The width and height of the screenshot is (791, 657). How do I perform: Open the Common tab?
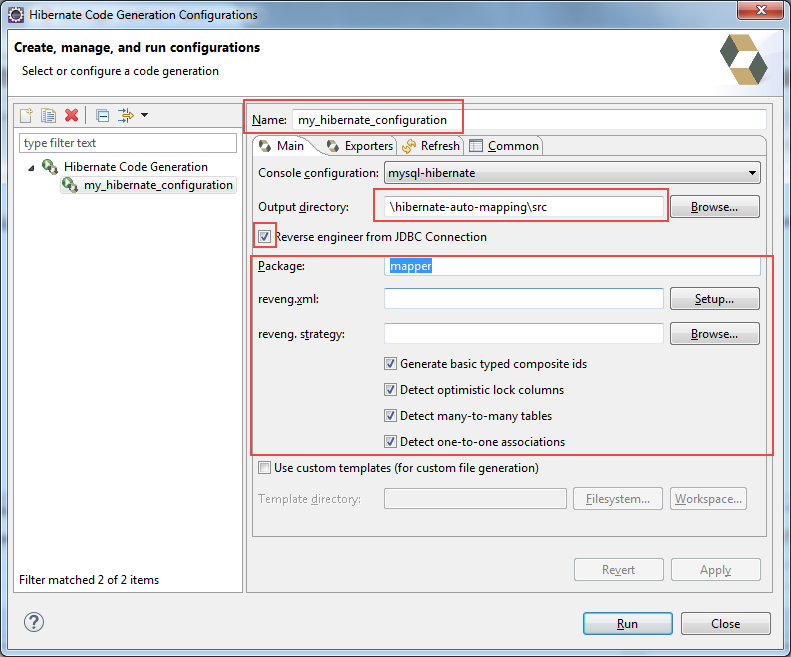point(505,146)
